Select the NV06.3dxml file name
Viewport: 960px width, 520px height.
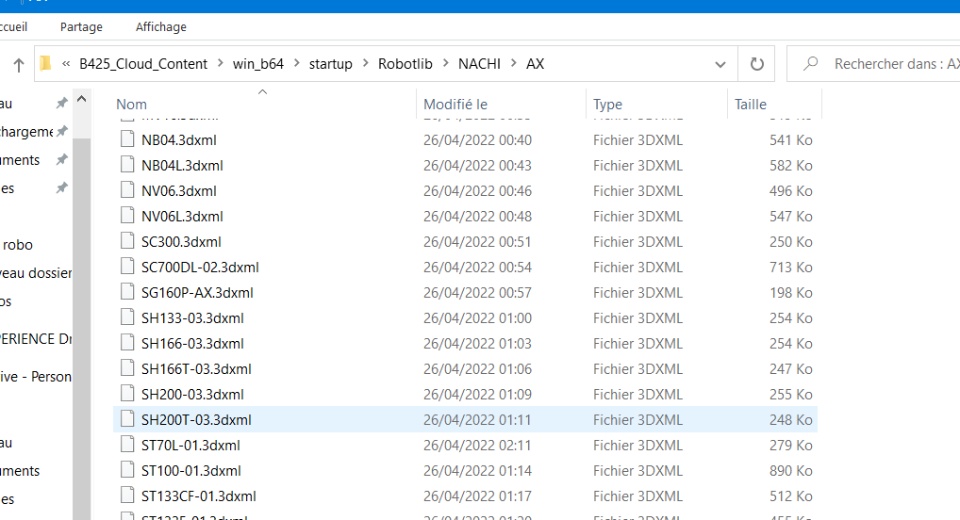point(179,191)
